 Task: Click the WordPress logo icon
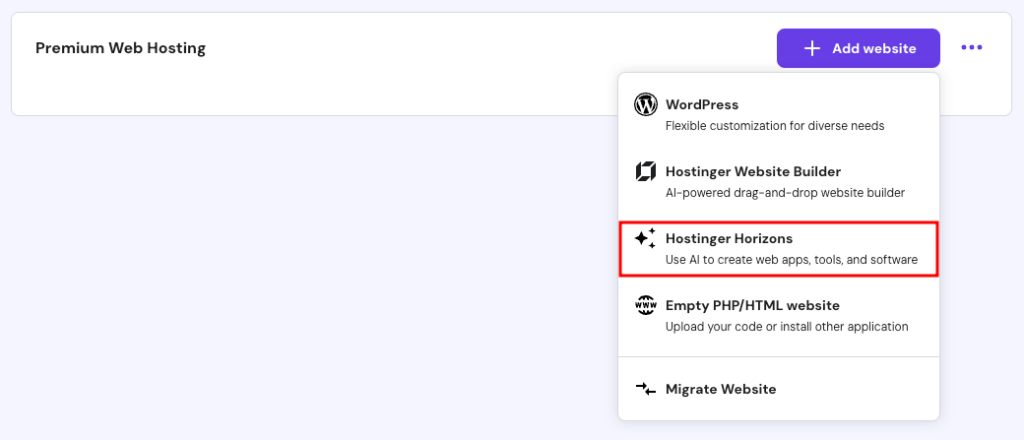tap(645, 104)
